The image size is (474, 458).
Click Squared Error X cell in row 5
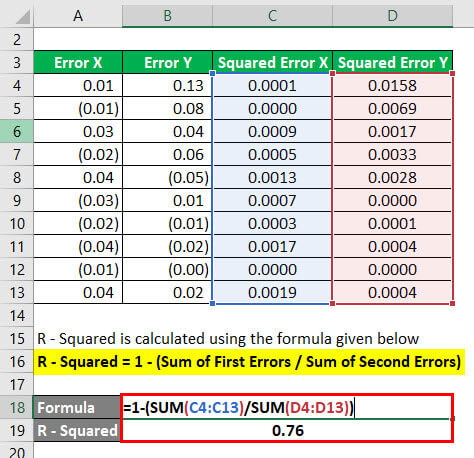pos(272,108)
